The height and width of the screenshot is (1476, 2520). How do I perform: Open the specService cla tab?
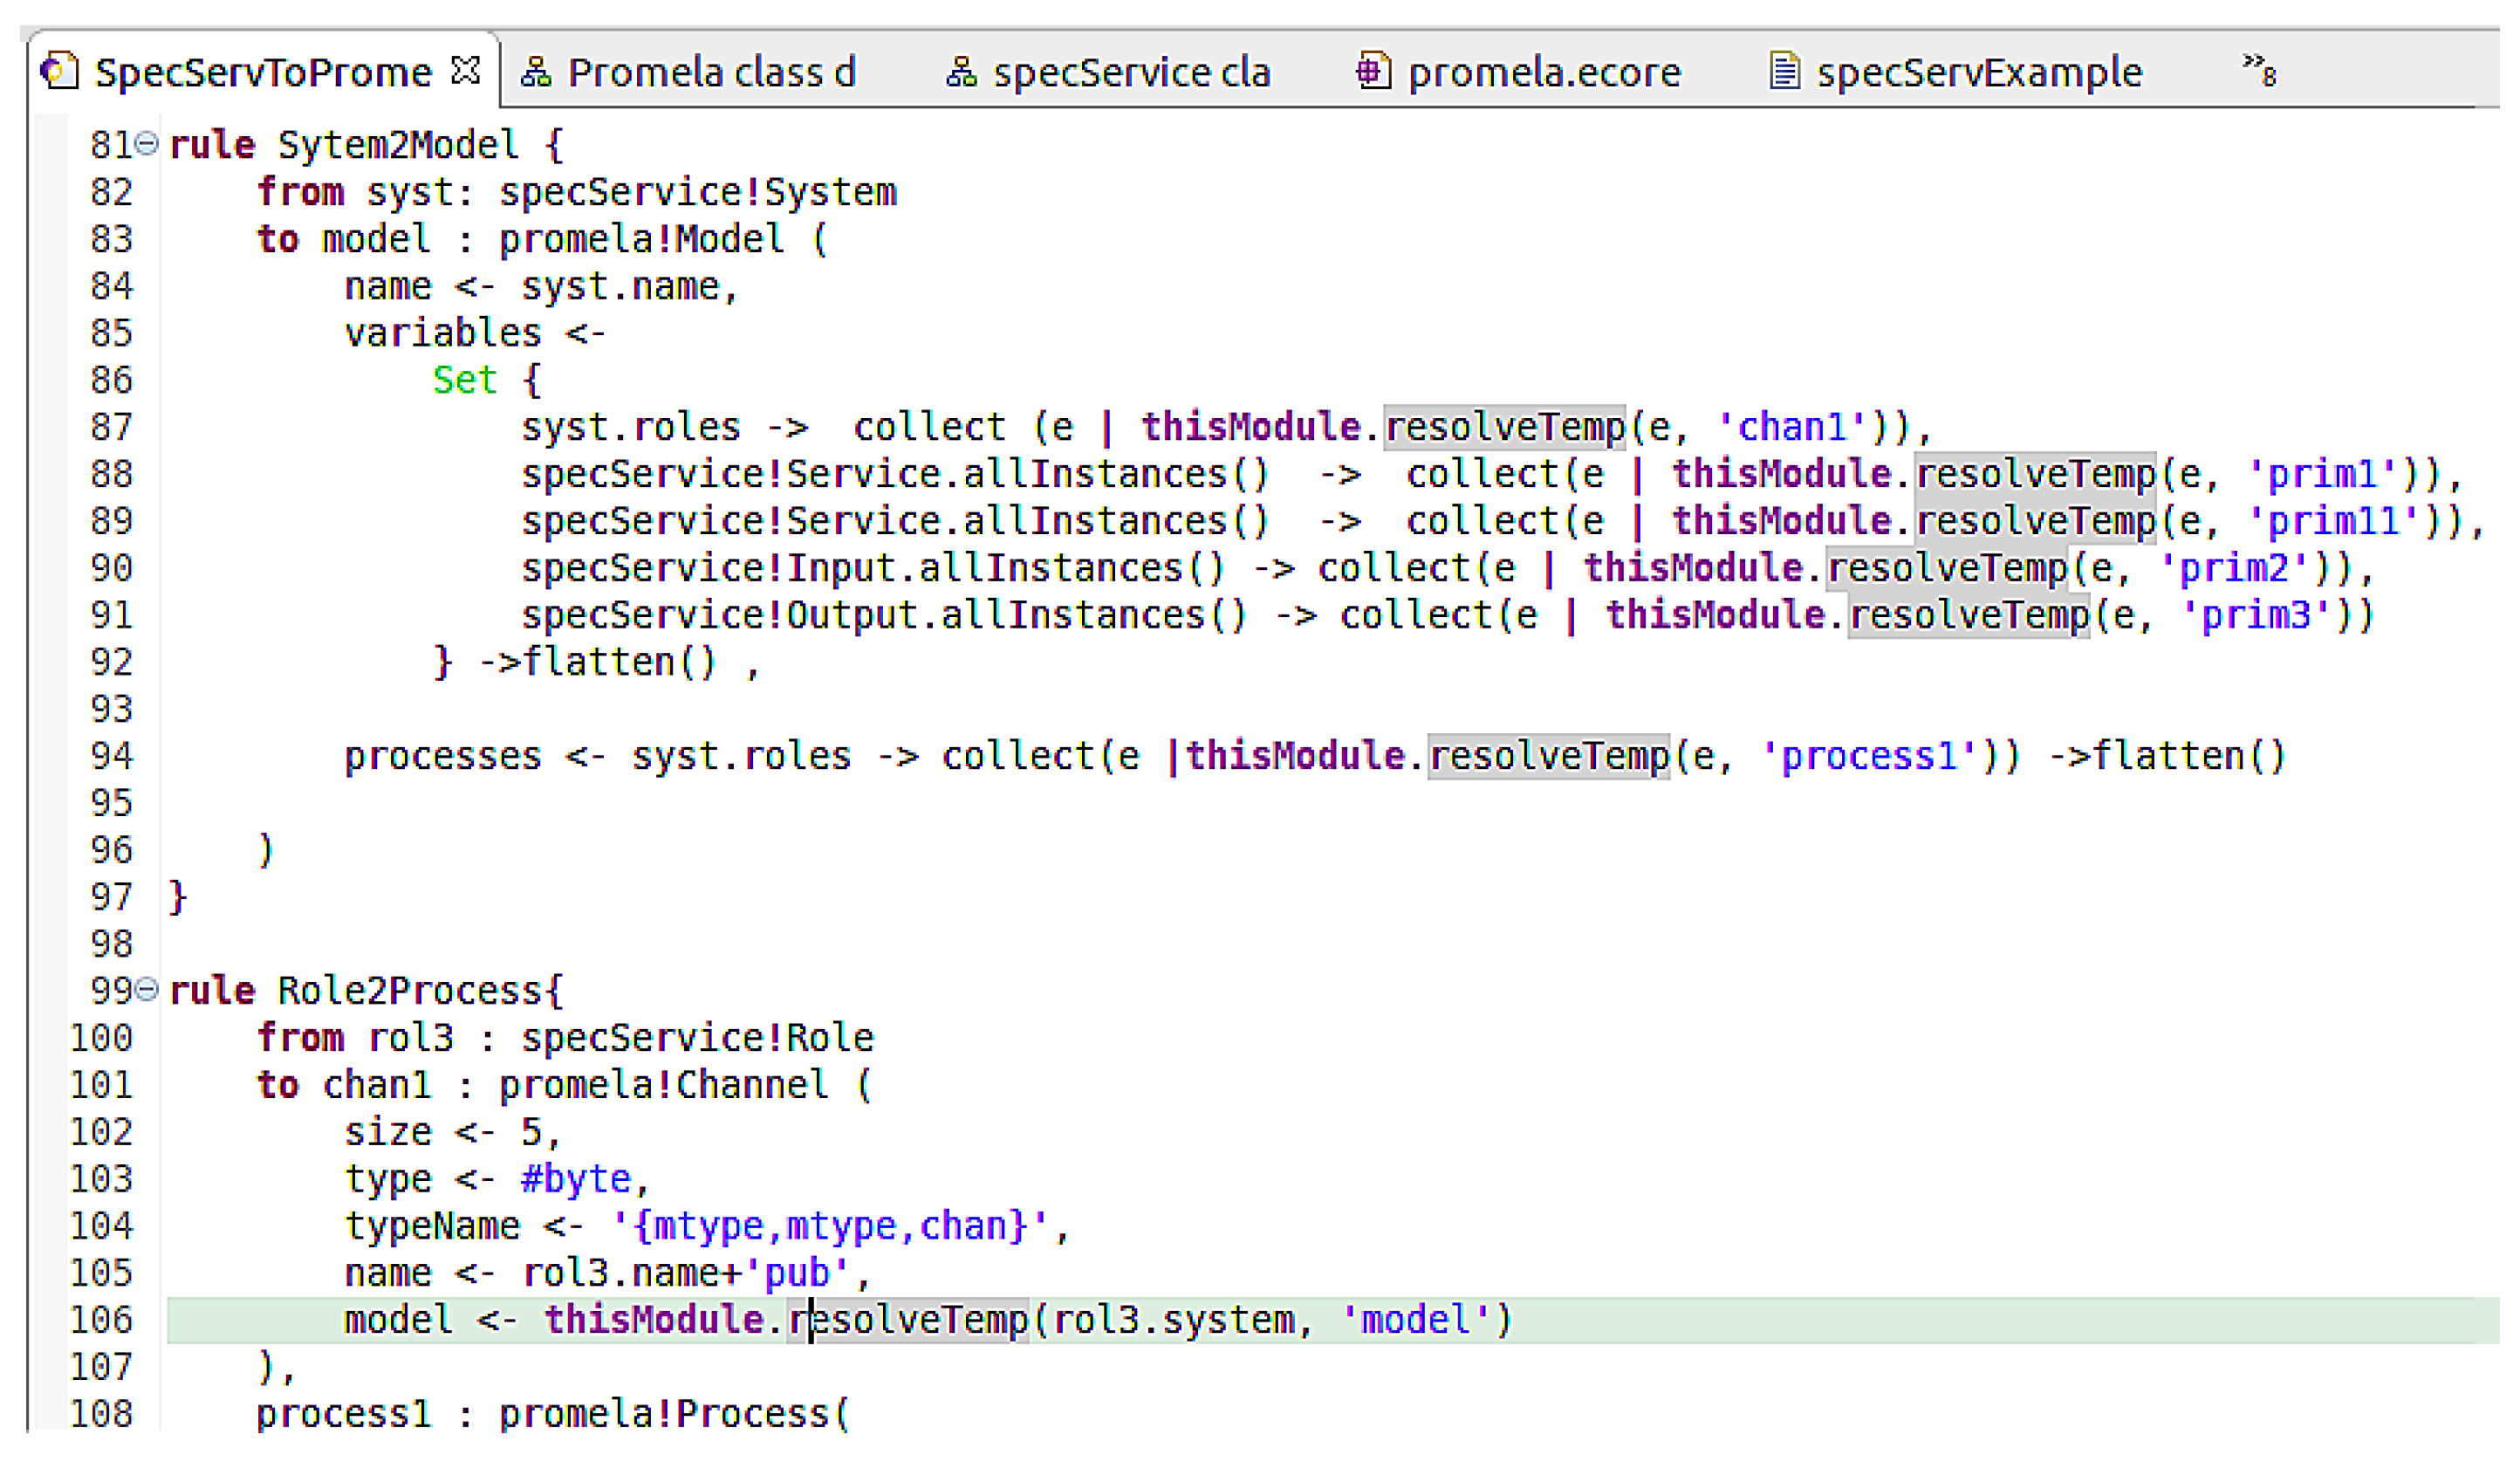point(1131,73)
